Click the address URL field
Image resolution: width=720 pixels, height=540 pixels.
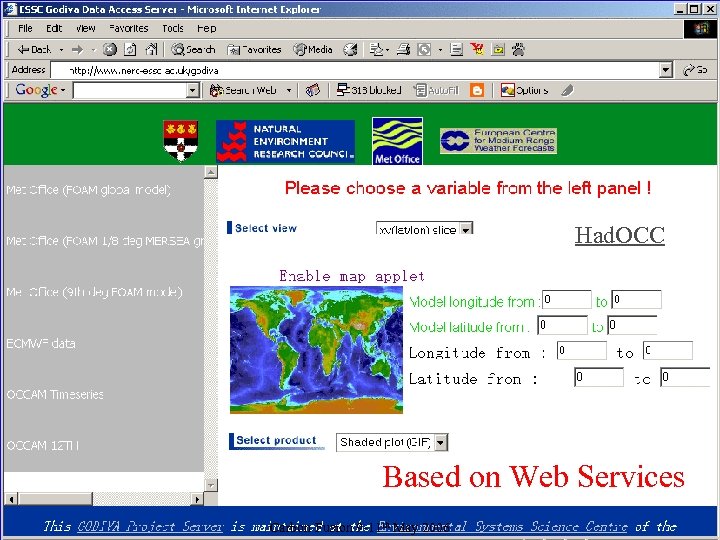click(x=355, y=70)
